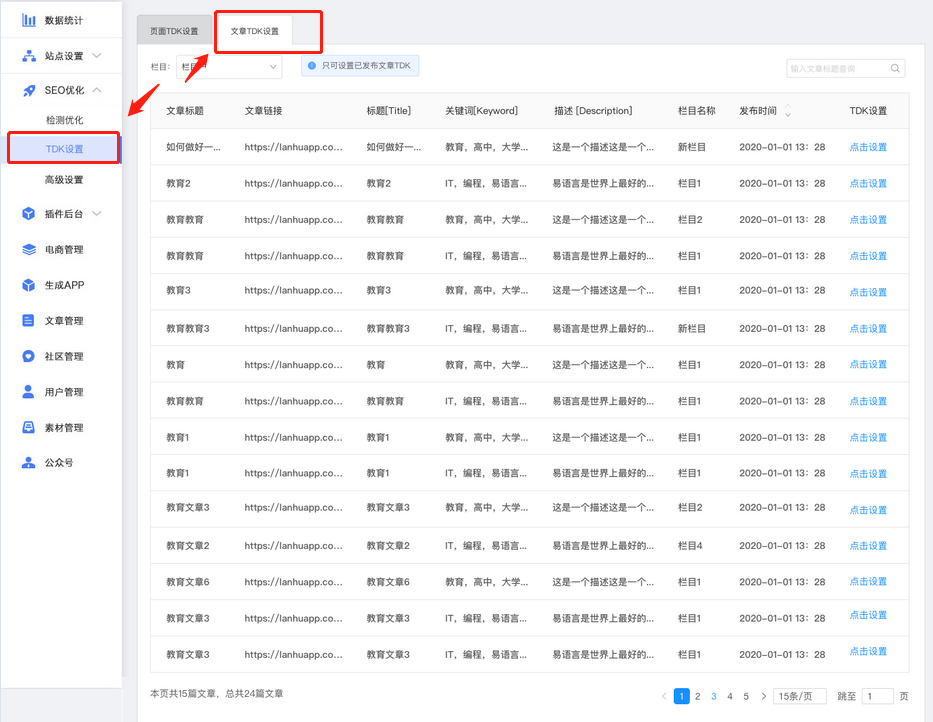Screen dimensions: 933x722
Task: Open the 栏目 dropdown selector
Action: pyautogui.click(x=229, y=67)
